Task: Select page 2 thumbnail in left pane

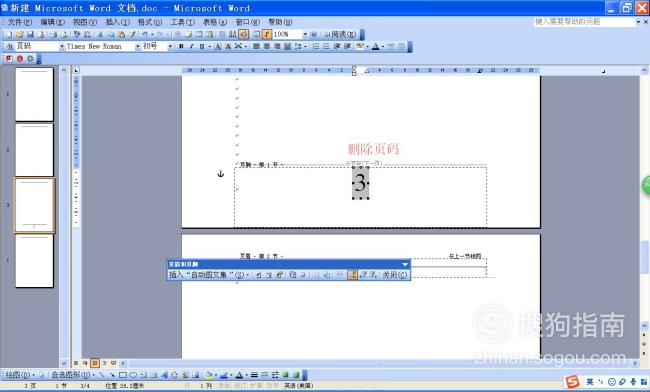Action: pyautogui.click(x=34, y=150)
